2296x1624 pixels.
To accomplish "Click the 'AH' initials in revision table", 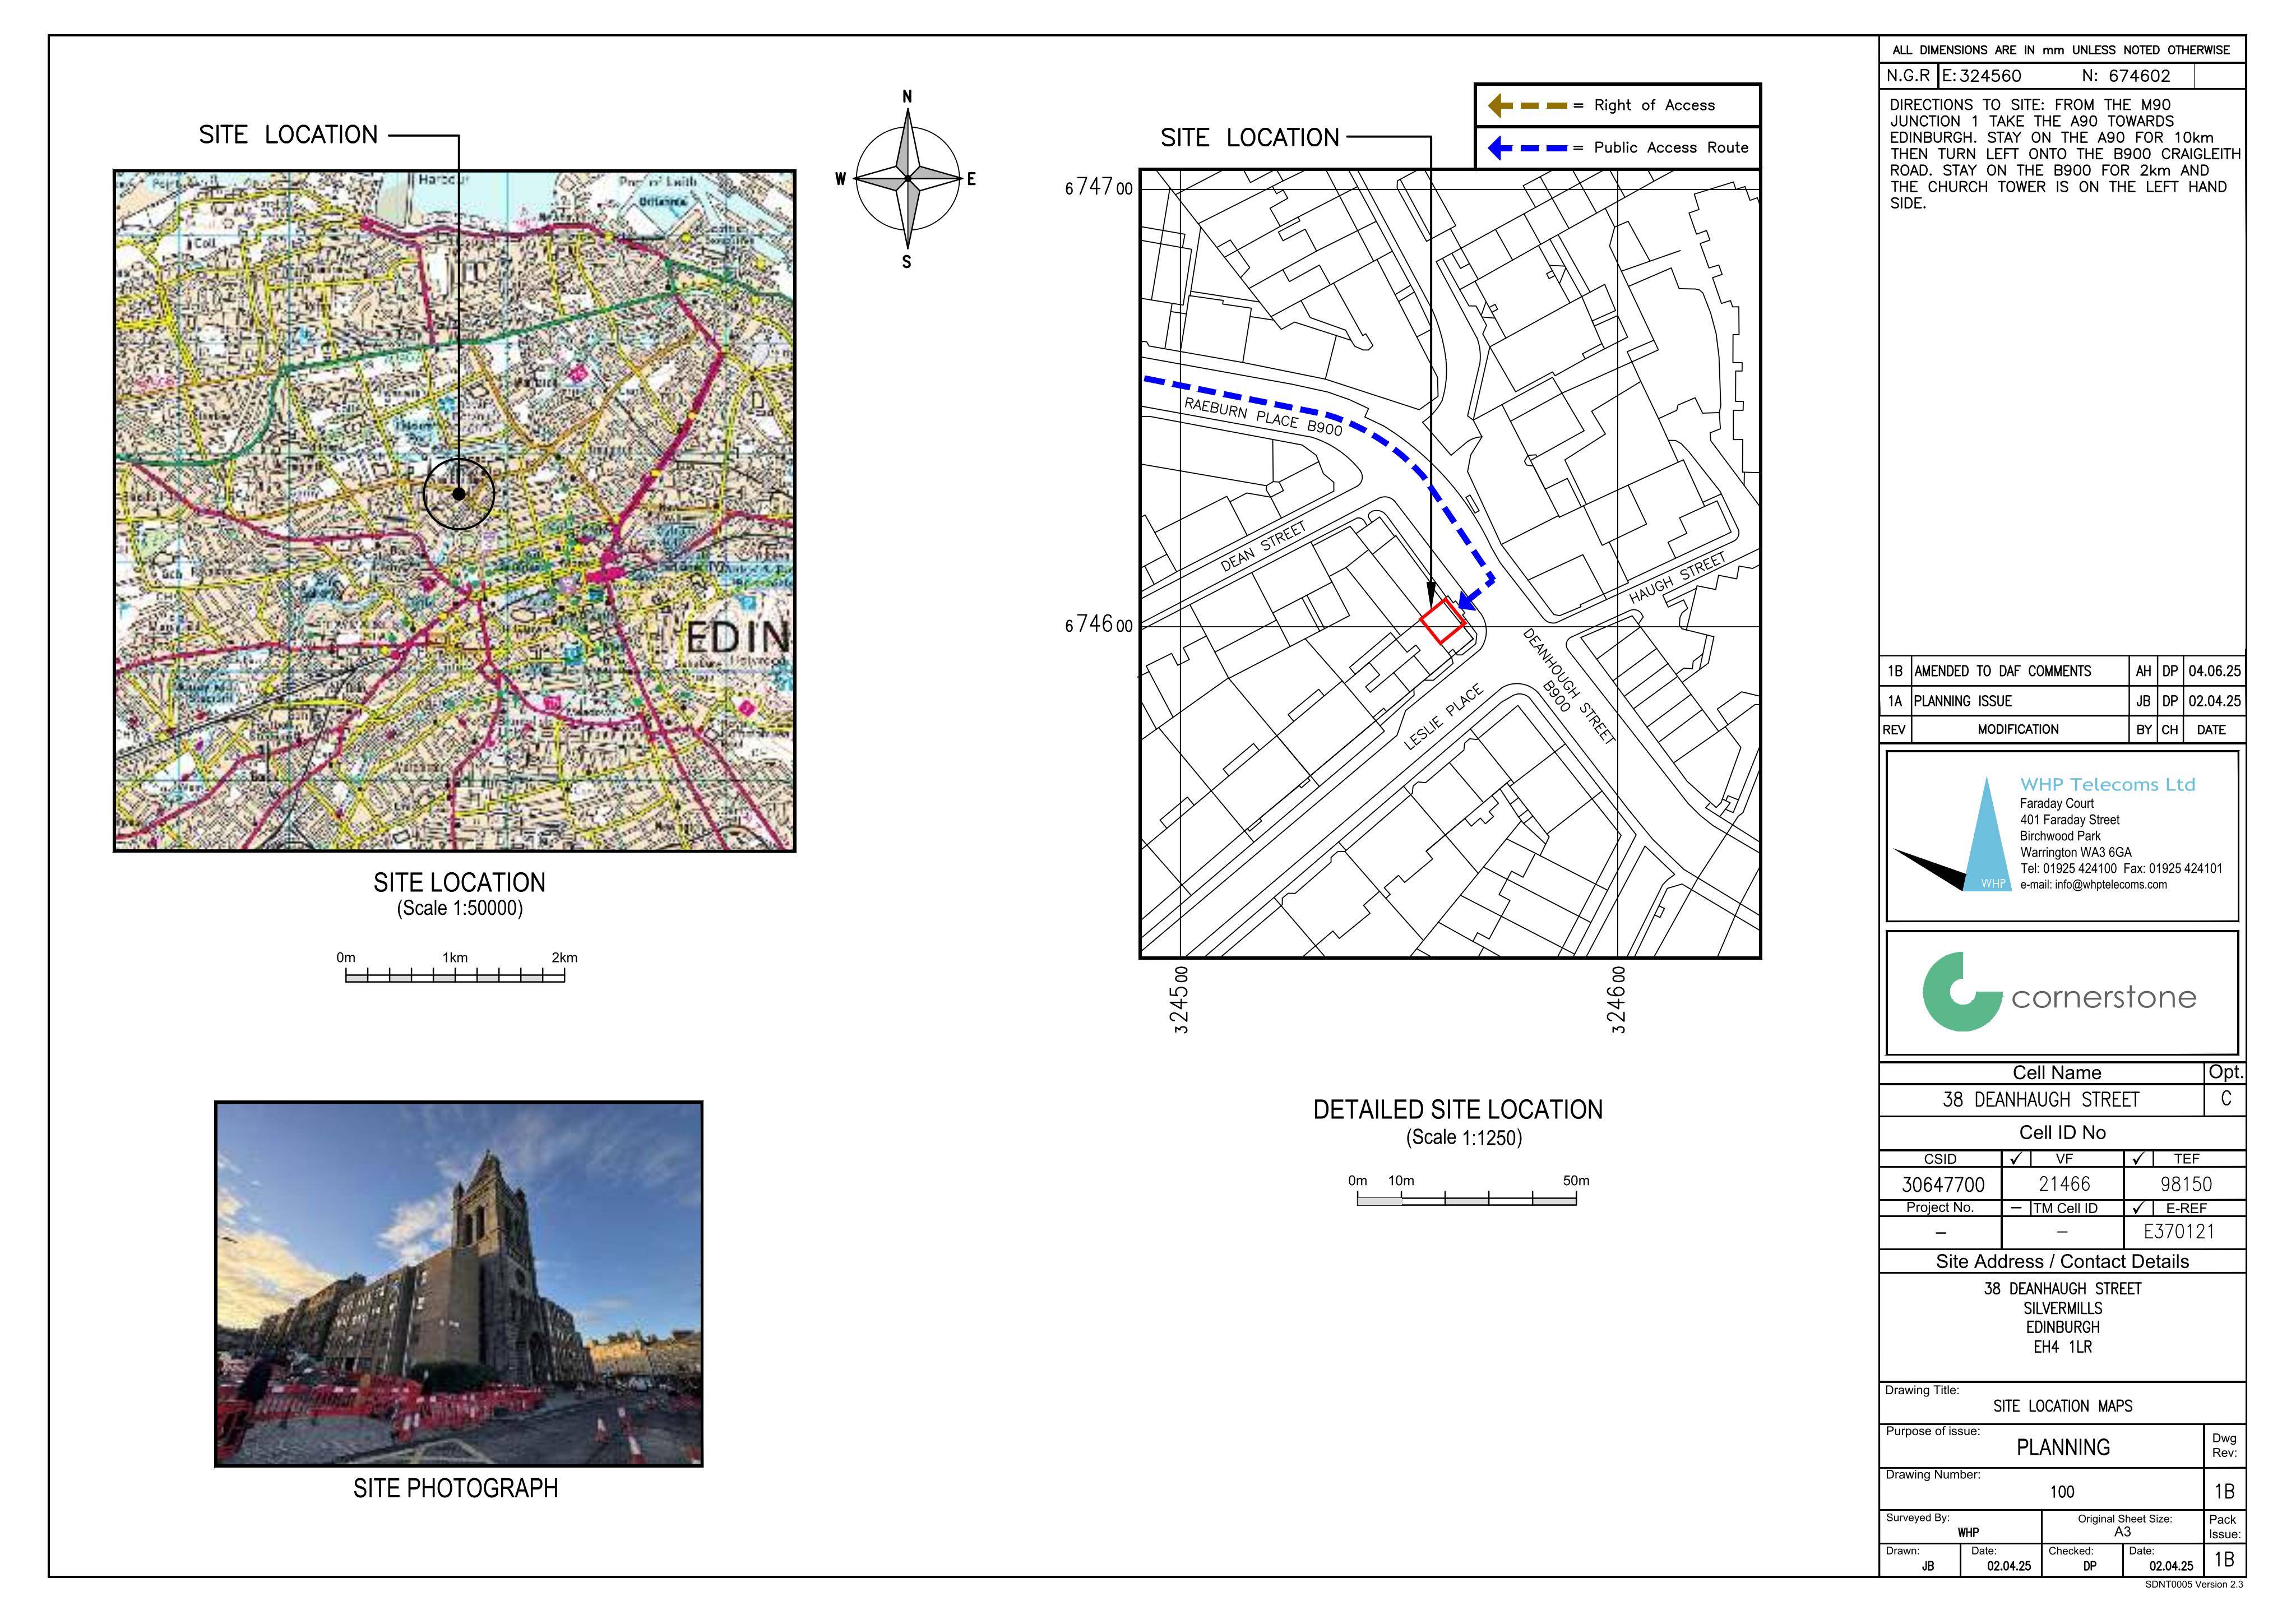I will coord(2143,672).
